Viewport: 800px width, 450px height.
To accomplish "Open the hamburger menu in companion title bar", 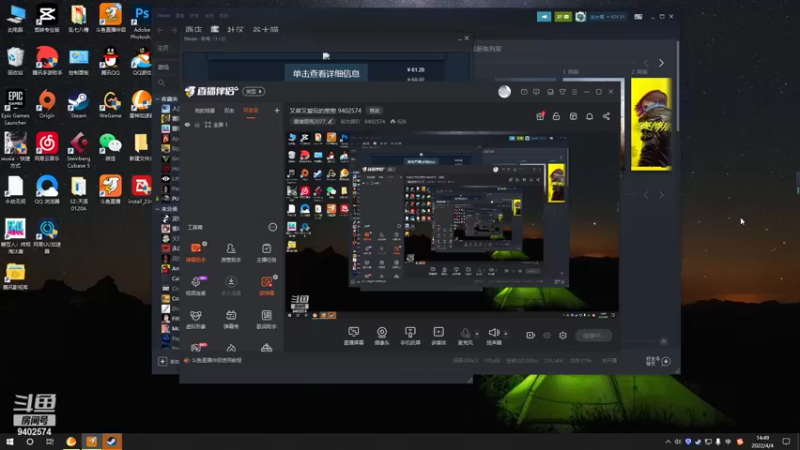I will pos(574,92).
